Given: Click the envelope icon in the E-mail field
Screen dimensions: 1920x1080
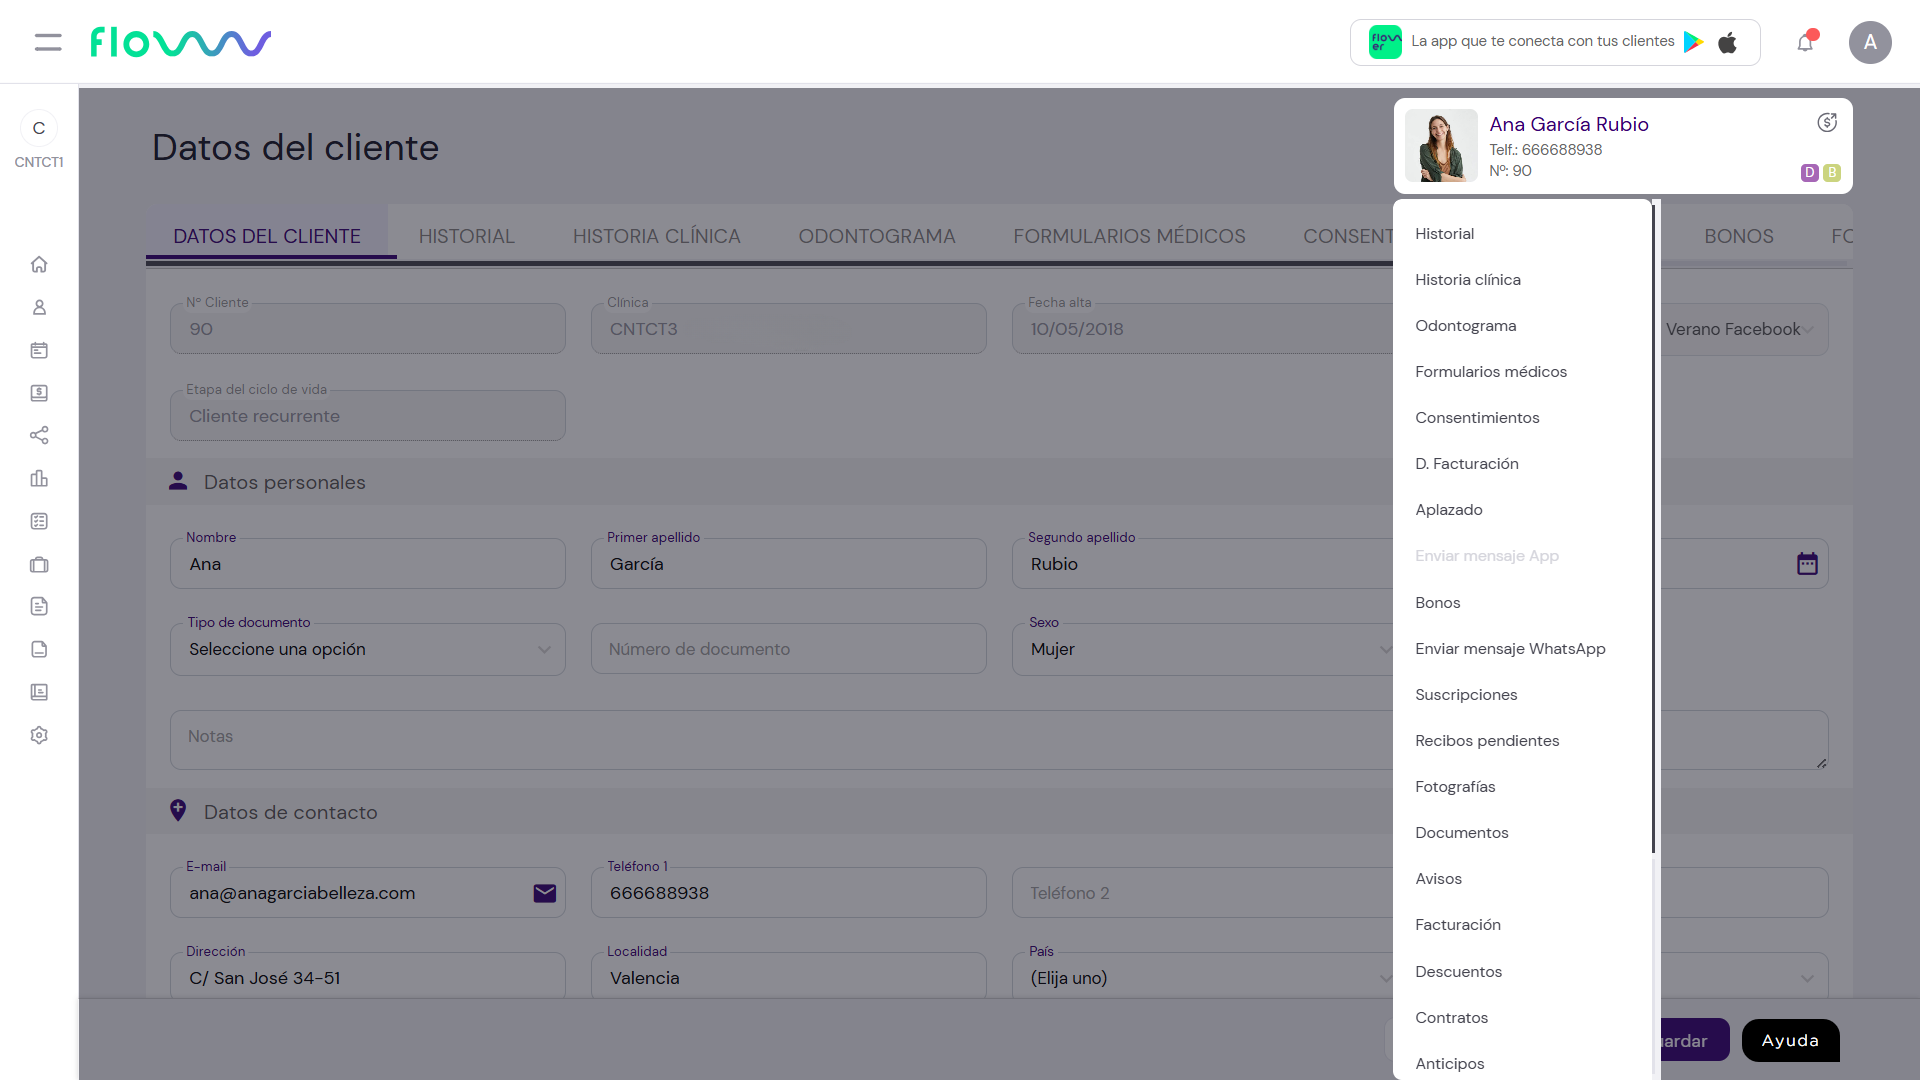Looking at the screenshot, I should tap(544, 893).
